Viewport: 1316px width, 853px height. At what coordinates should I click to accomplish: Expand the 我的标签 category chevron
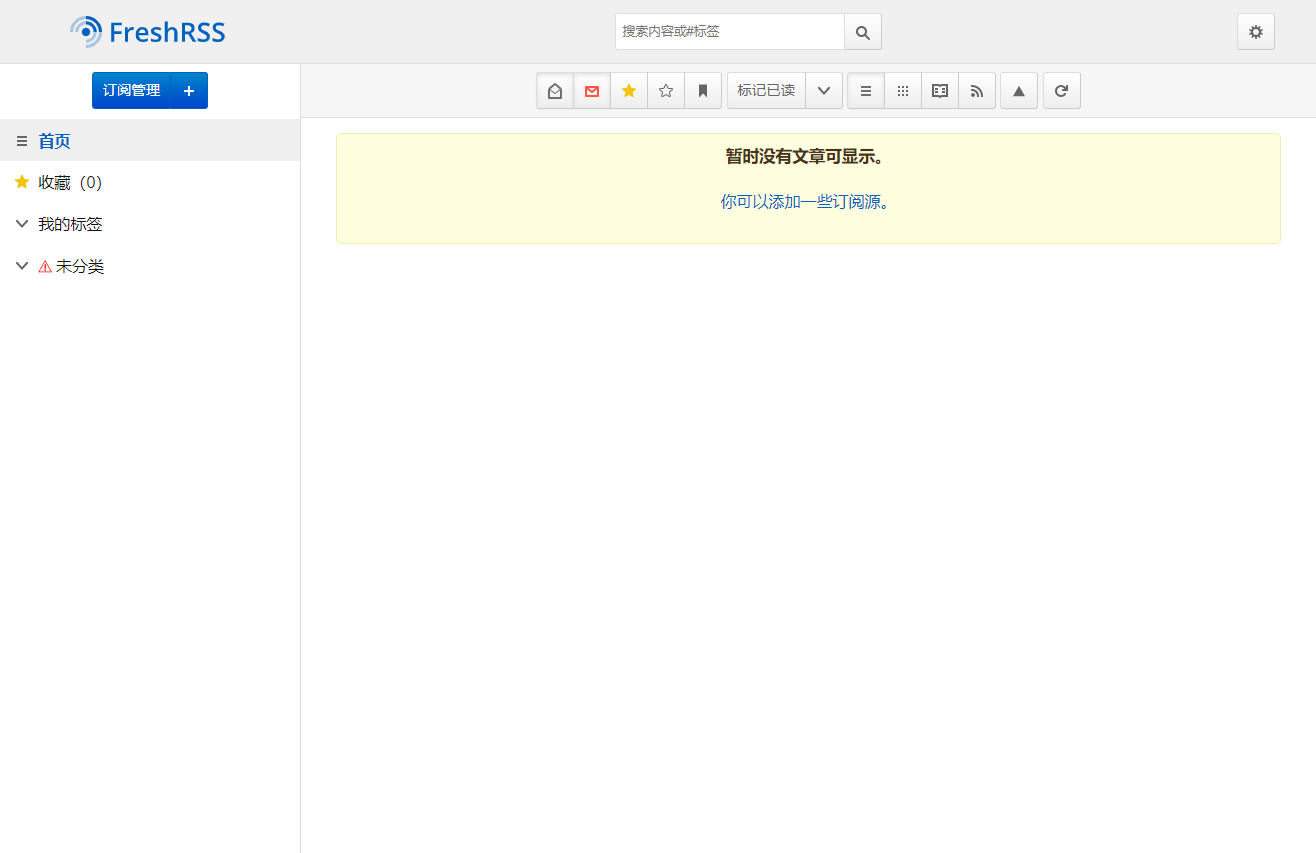pos(22,224)
